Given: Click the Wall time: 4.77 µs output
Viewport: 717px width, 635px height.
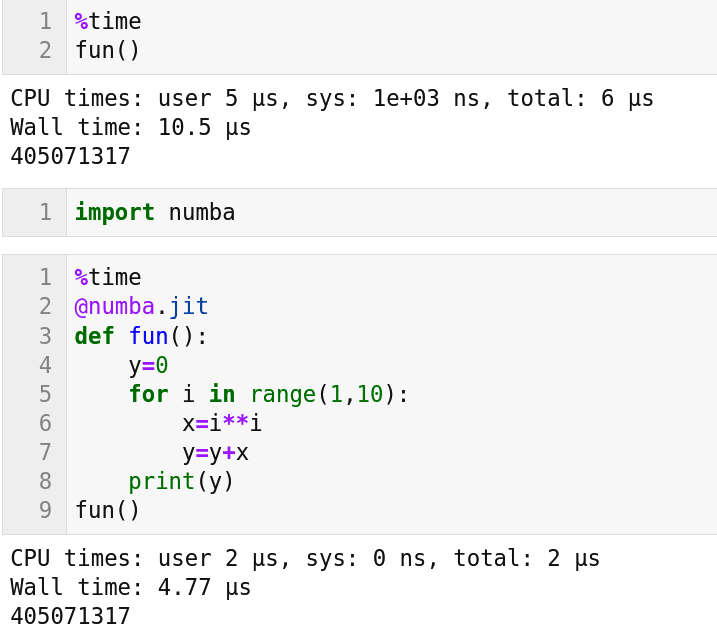Looking at the screenshot, I should [130, 587].
